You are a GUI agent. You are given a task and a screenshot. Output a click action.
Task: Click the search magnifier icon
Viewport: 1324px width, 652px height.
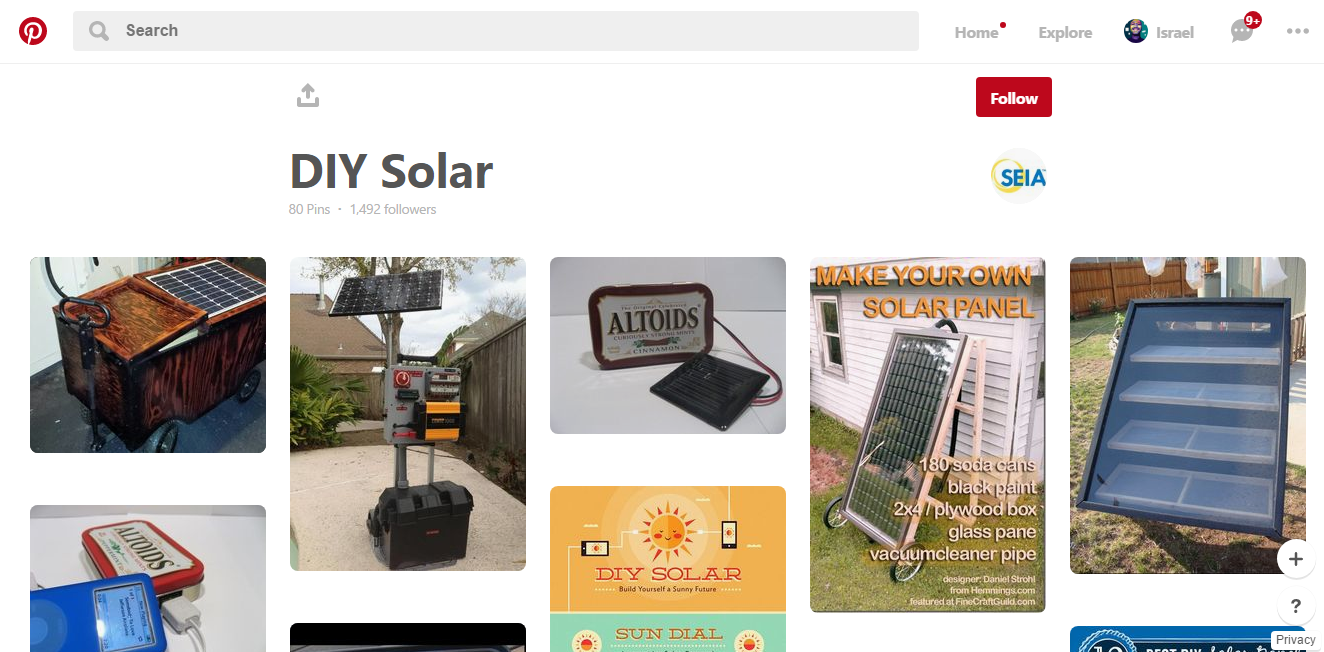click(x=99, y=31)
